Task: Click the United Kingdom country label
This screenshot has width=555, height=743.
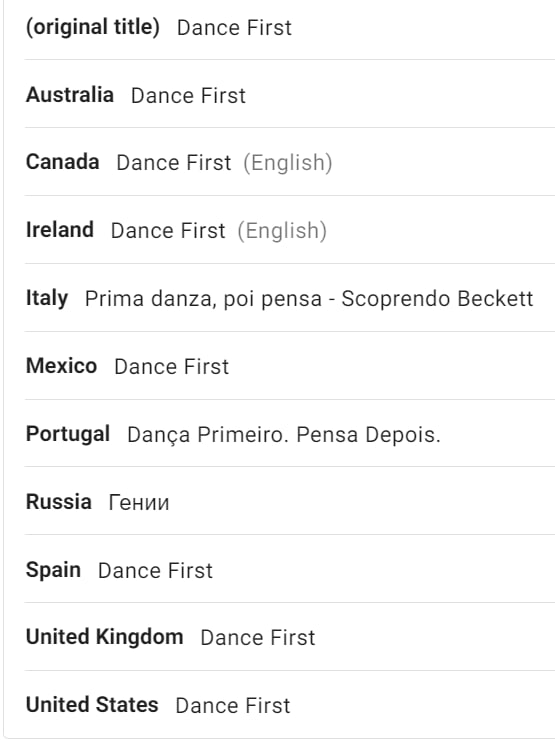Action: [x=104, y=637]
